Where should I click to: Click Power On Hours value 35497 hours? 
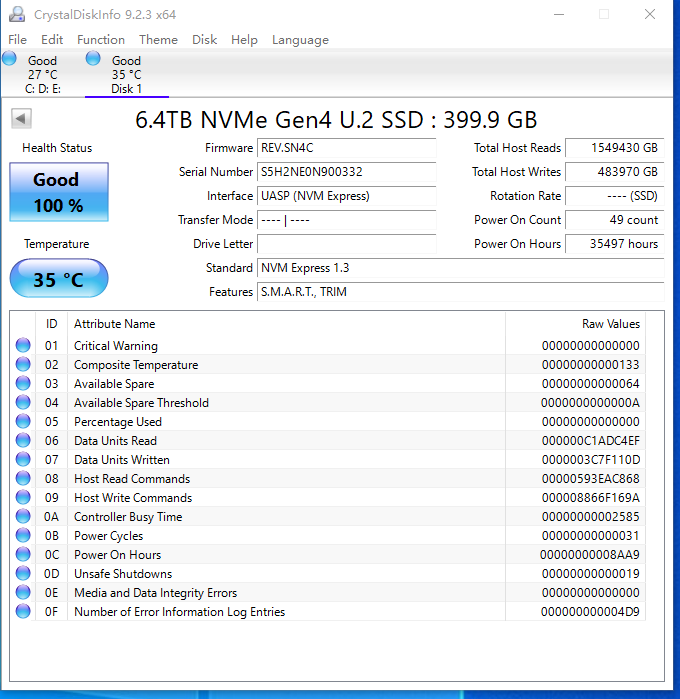(x=615, y=244)
